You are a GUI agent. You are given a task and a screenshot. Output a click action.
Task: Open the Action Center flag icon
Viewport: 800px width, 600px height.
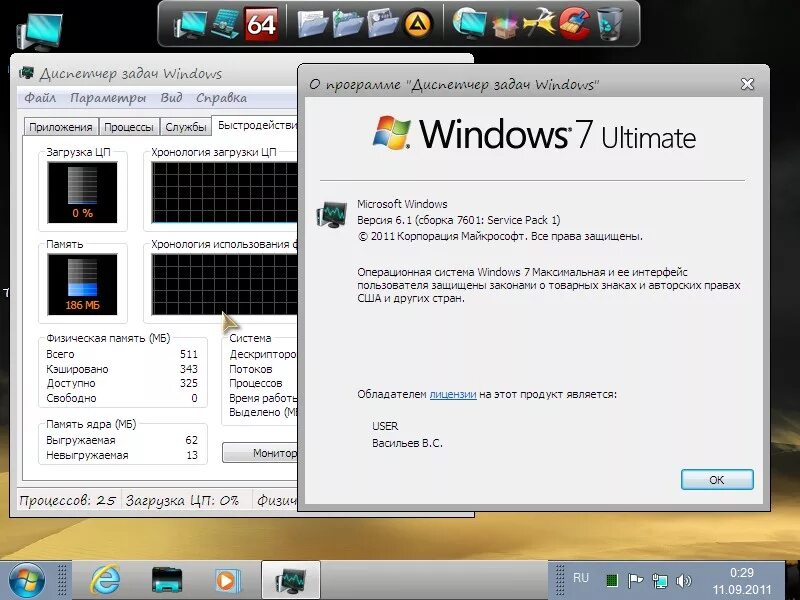click(x=635, y=581)
